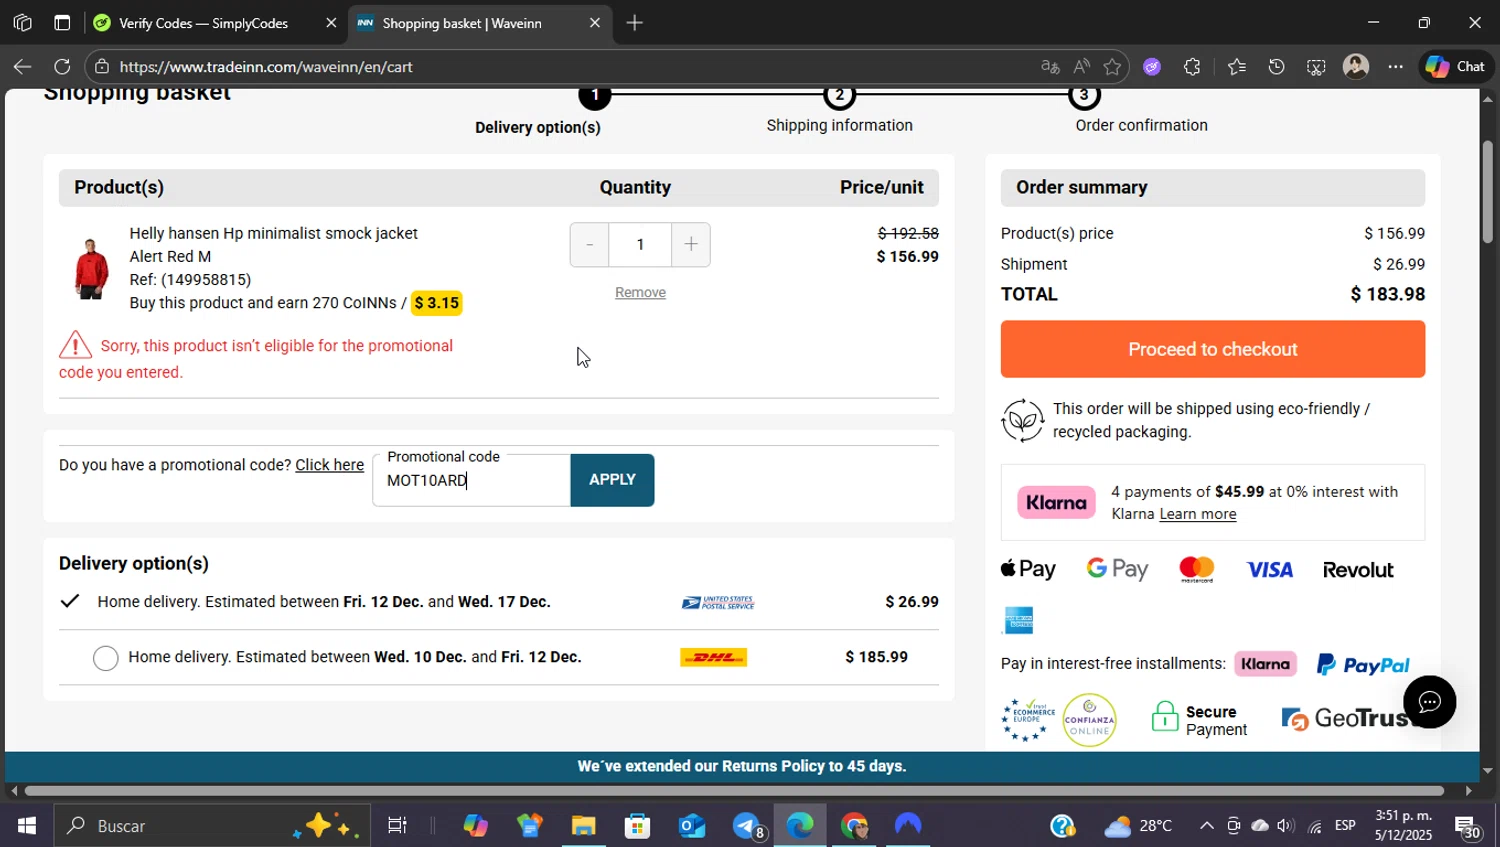
Task: Click the quantity field showing 1
Action: coord(640,245)
